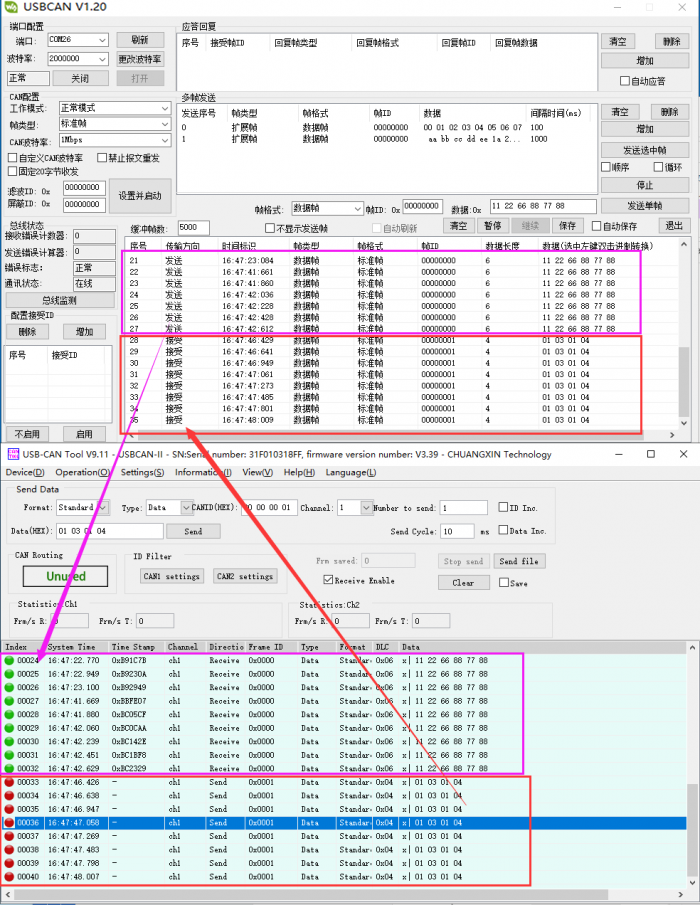Enable the 自动应答 checkbox
The height and width of the screenshot is (905, 700).
click(625, 81)
